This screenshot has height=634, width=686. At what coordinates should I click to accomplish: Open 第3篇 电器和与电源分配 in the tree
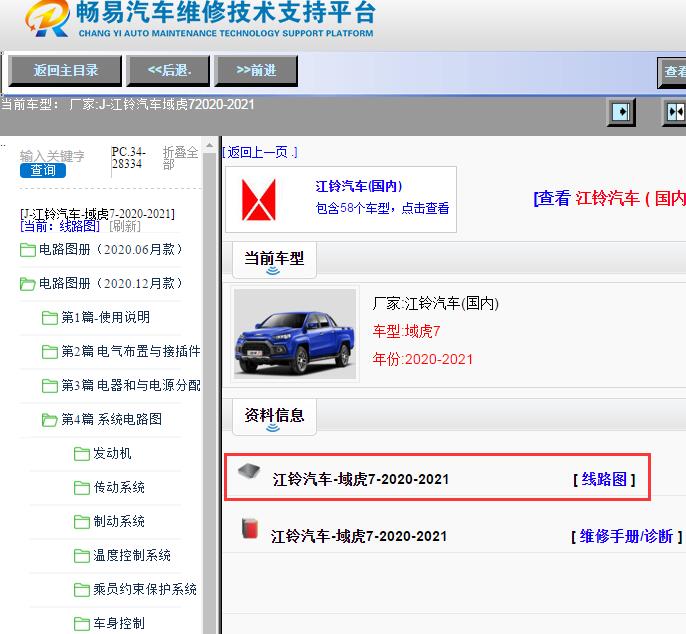(130, 385)
